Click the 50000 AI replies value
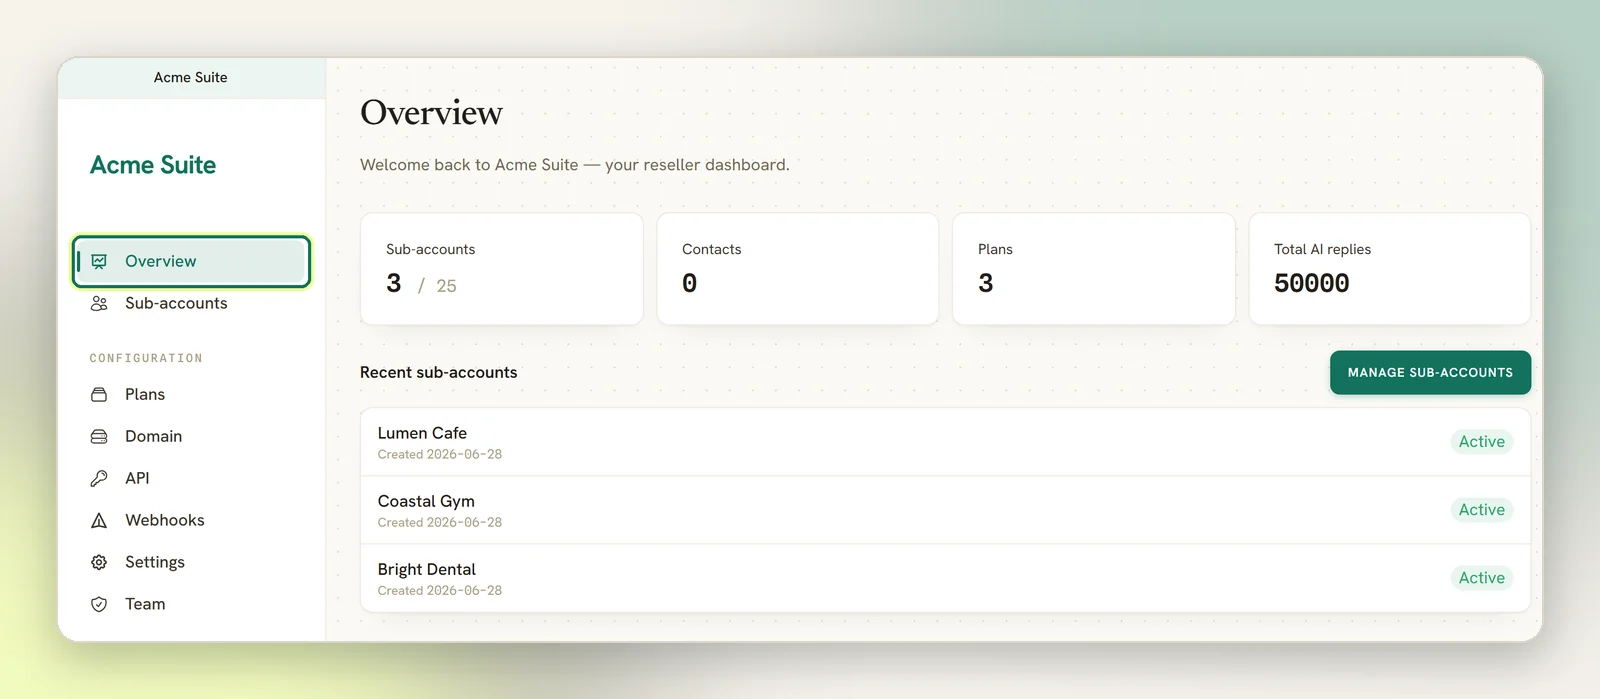 [1311, 284]
